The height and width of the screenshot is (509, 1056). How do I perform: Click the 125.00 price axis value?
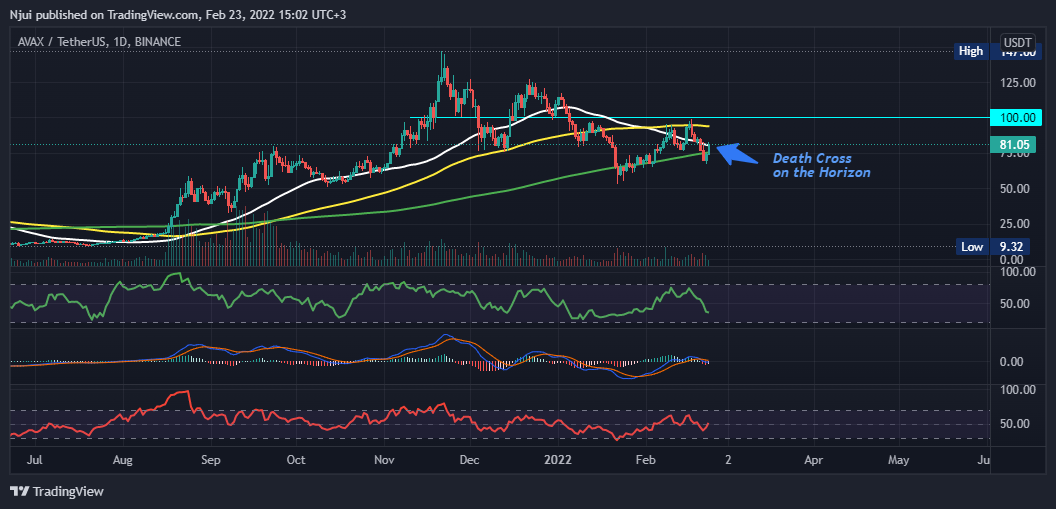pyautogui.click(x=1016, y=82)
